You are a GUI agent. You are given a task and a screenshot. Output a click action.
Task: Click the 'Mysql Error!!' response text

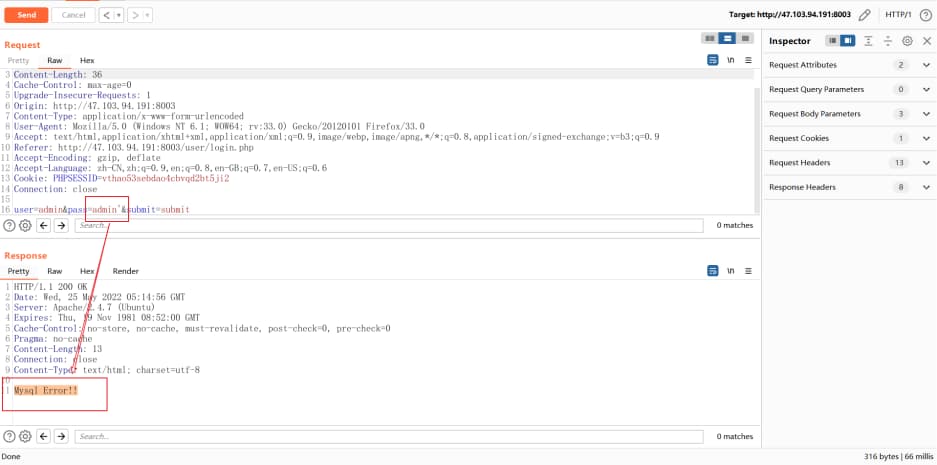pos(46,390)
